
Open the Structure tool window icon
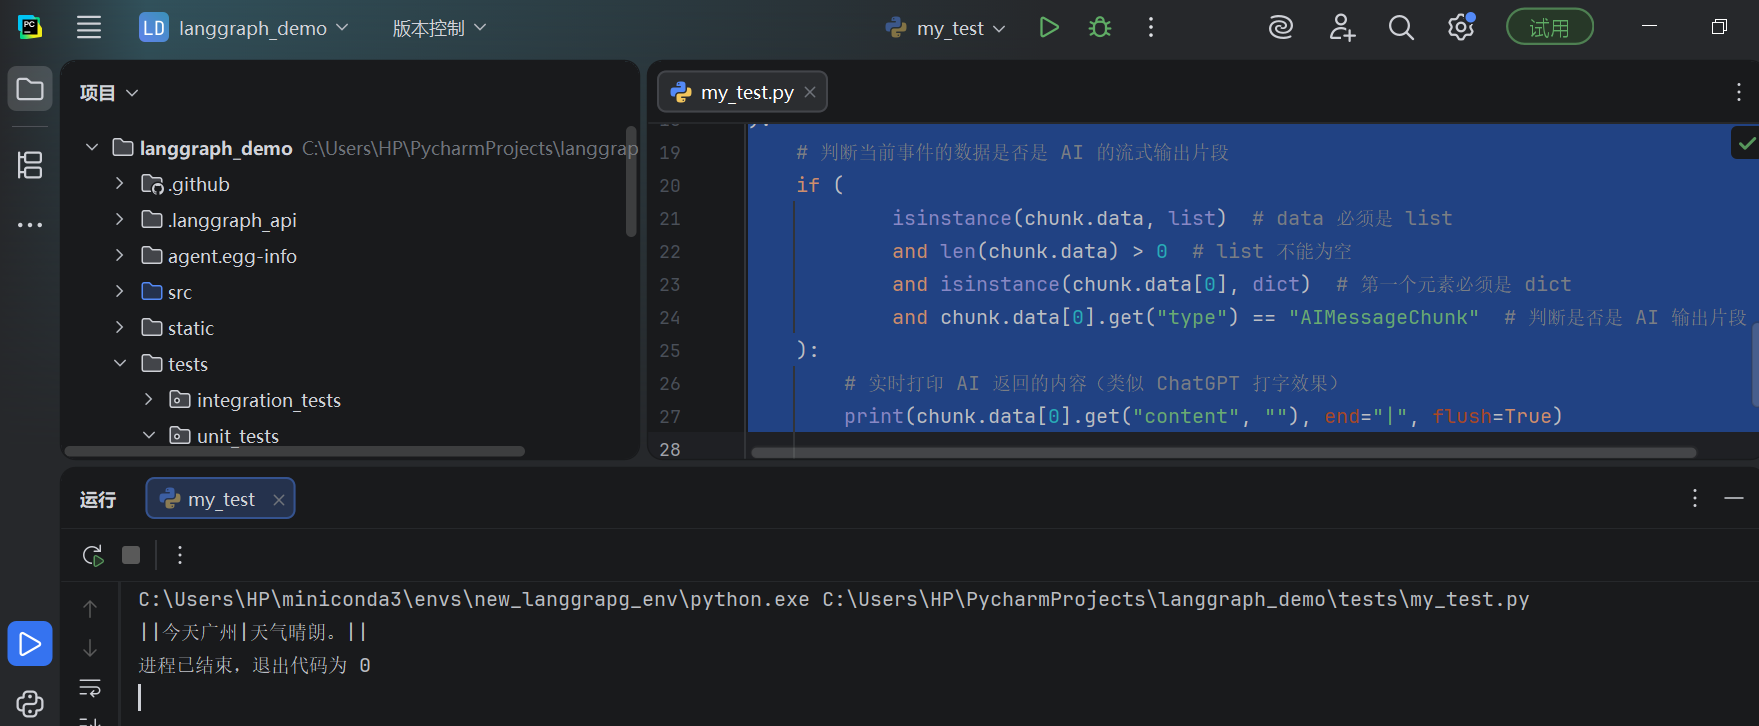point(30,165)
